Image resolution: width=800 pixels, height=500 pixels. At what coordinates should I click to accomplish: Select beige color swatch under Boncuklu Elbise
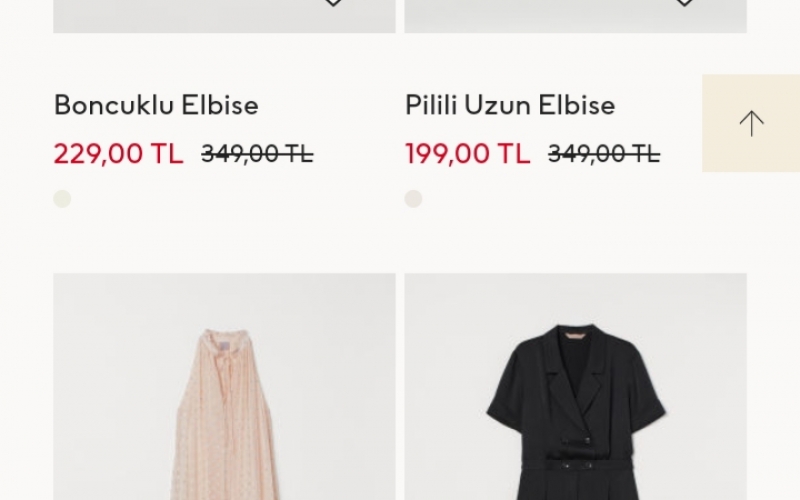(x=62, y=198)
